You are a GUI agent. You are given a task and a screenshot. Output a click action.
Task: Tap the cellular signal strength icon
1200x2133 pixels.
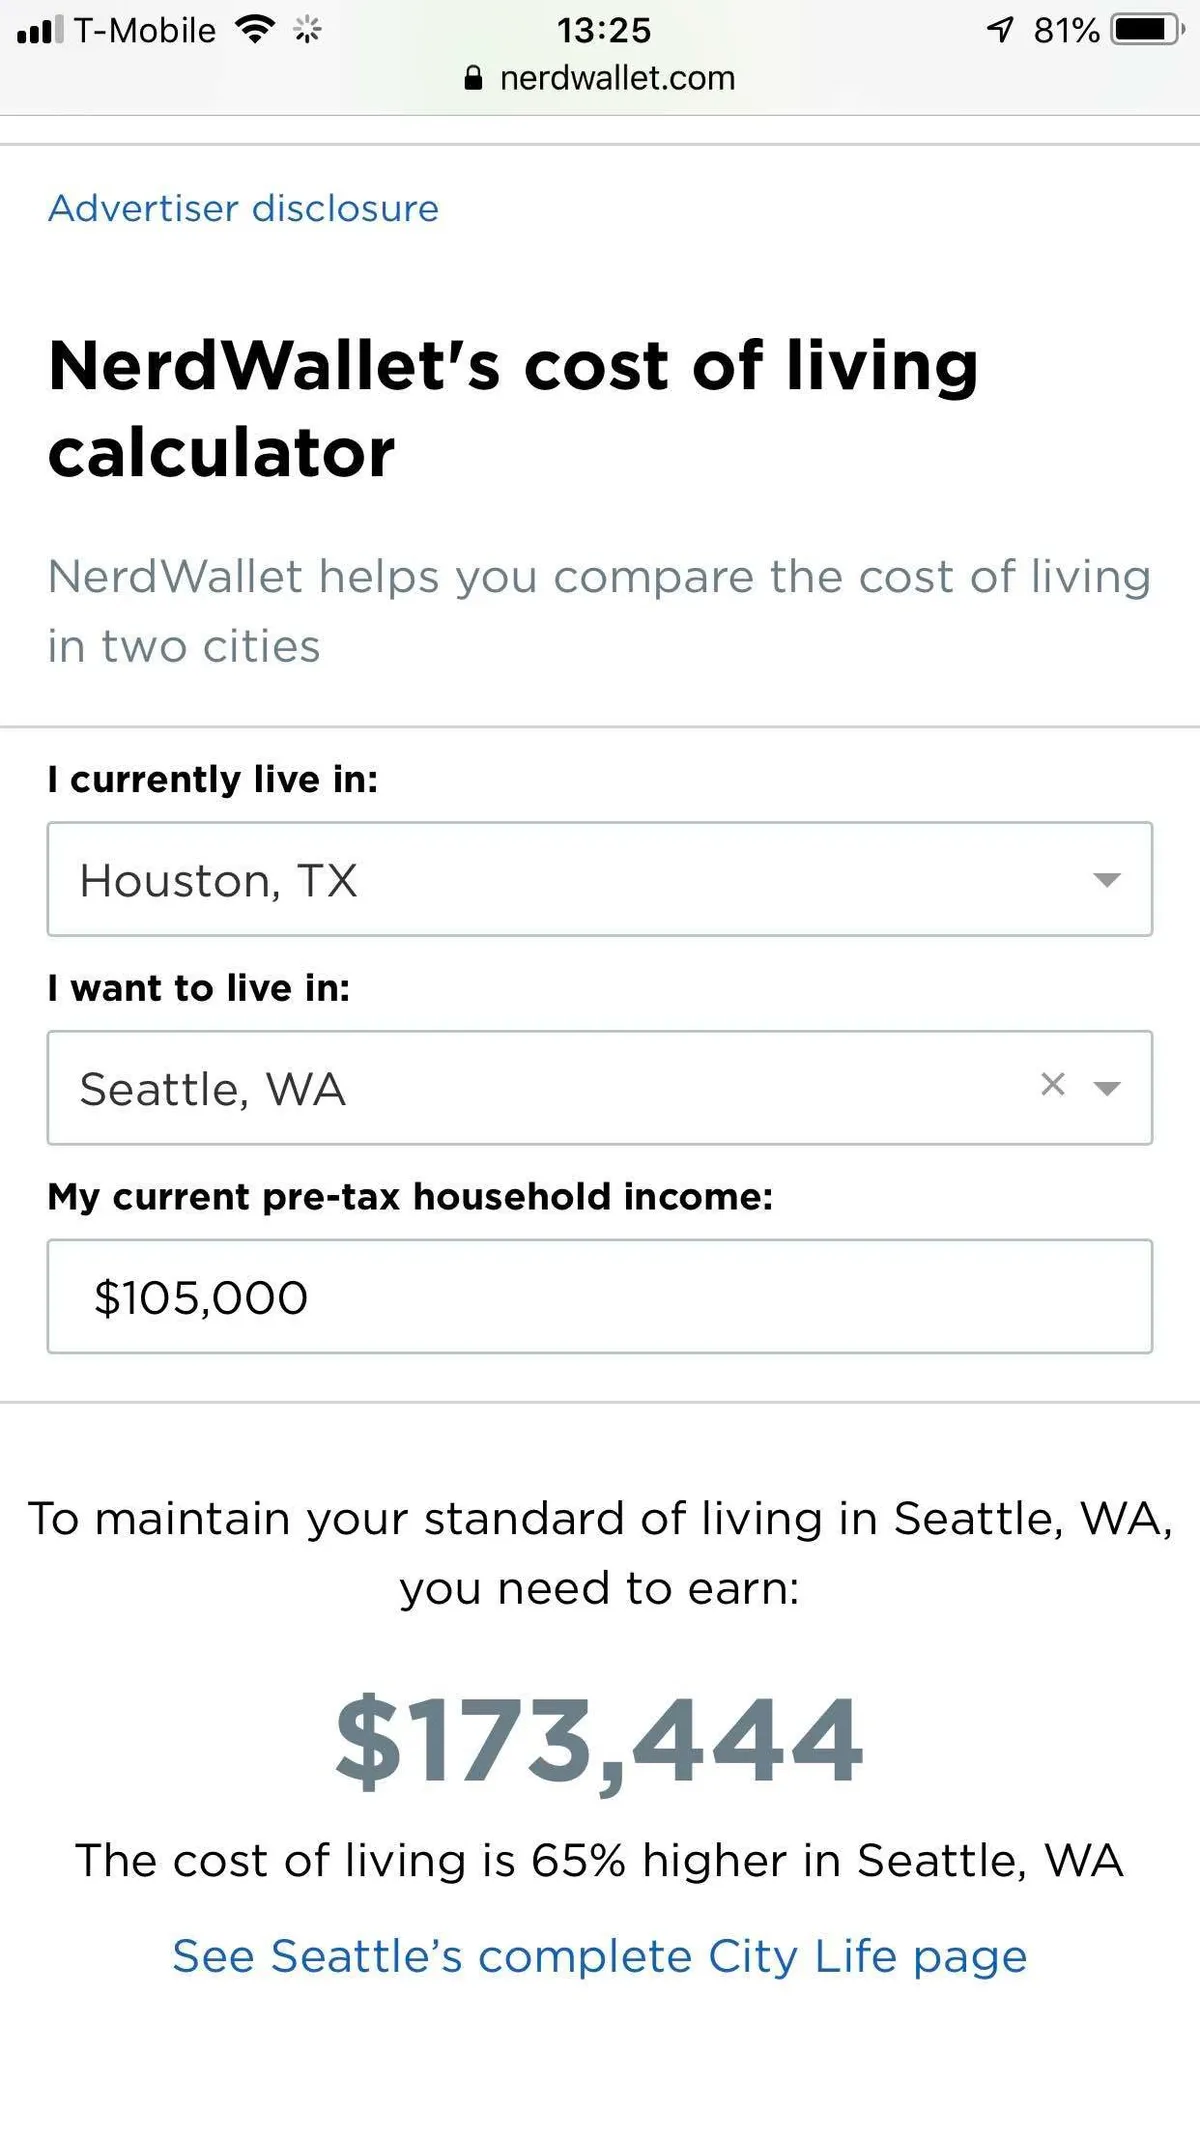pyautogui.click(x=40, y=30)
